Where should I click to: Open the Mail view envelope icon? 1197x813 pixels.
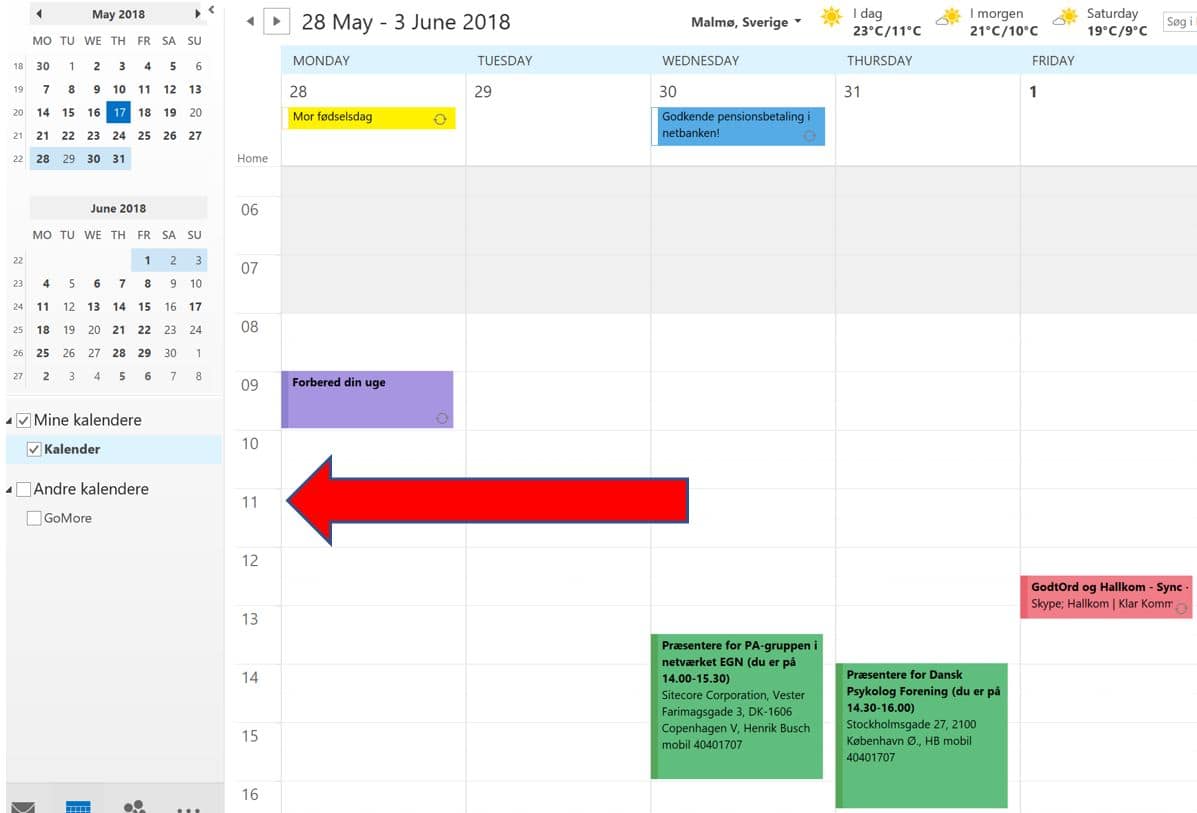click(23, 805)
